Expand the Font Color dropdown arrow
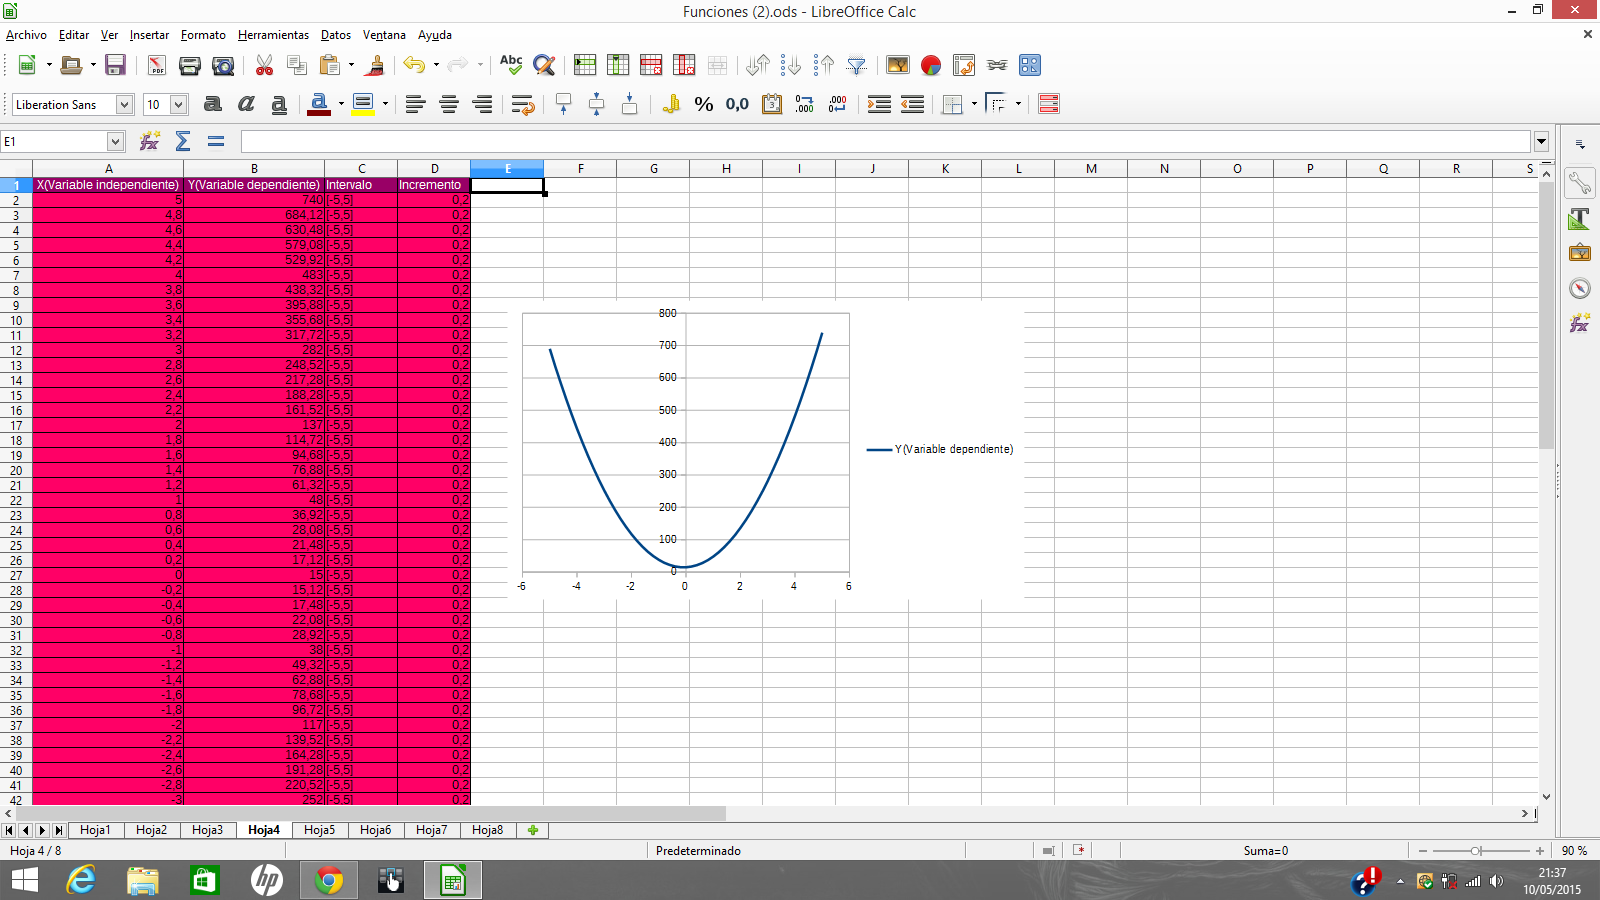The height and width of the screenshot is (900, 1600). click(341, 104)
